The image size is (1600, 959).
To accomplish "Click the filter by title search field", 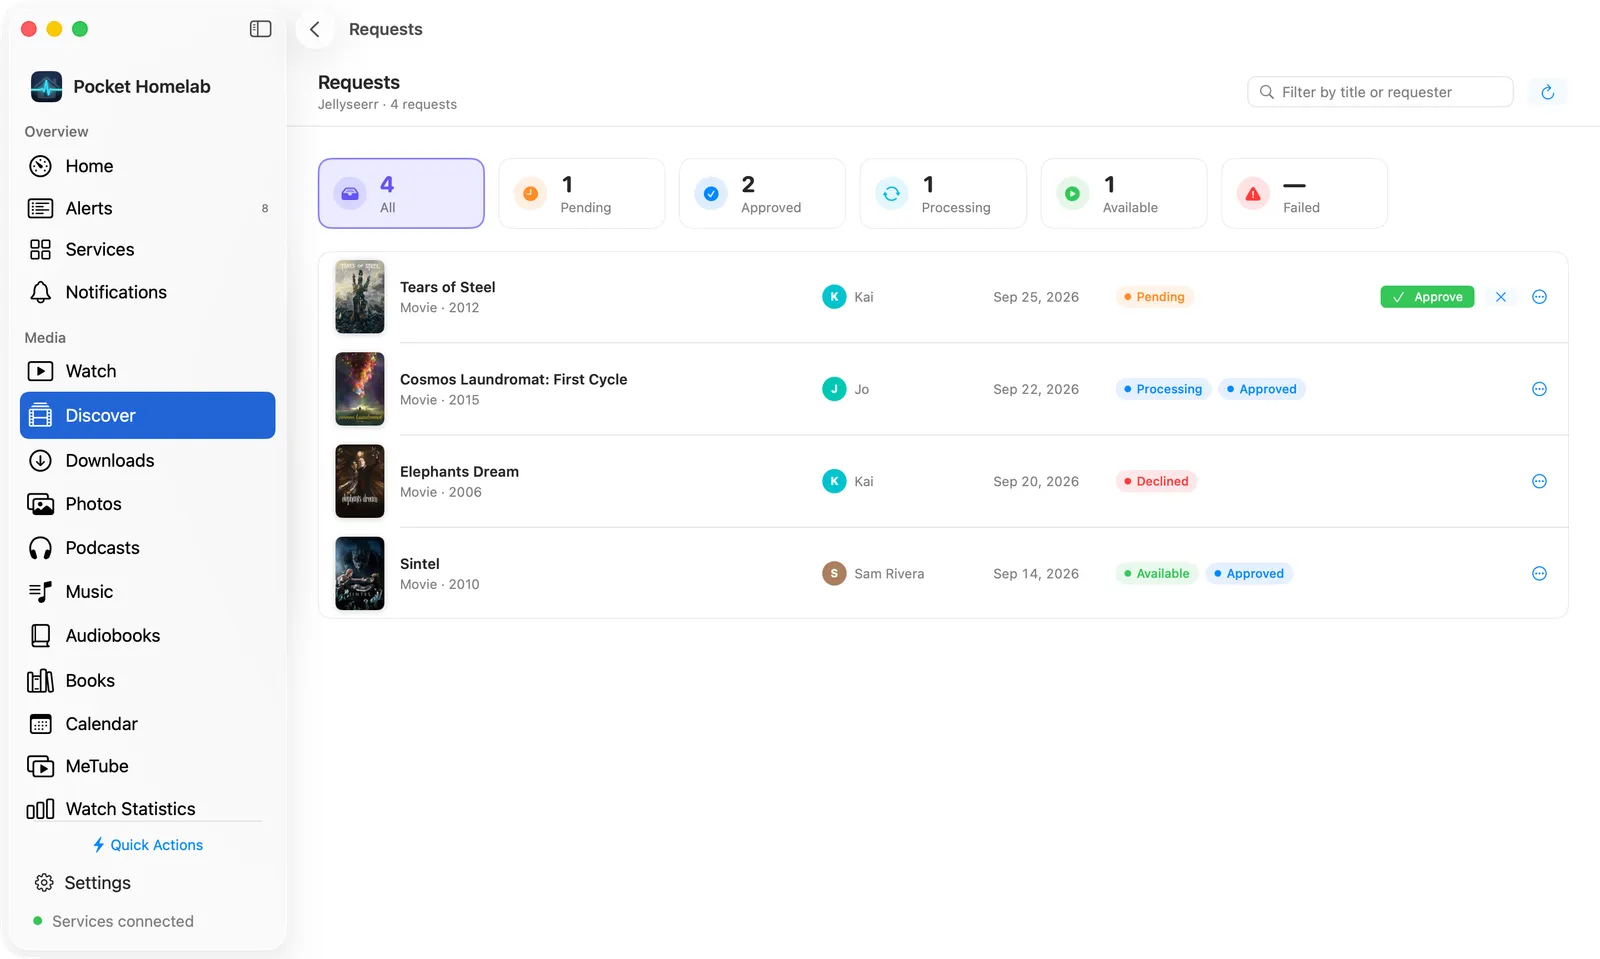I will tap(1380, 92).
